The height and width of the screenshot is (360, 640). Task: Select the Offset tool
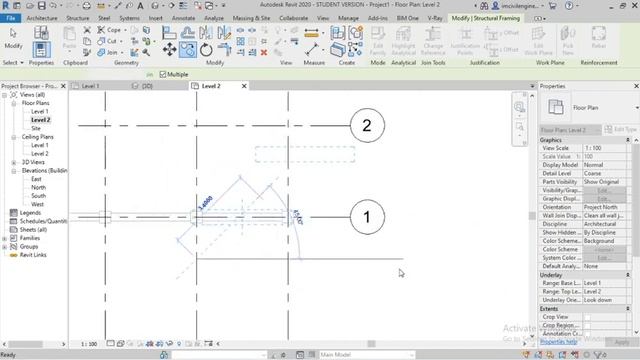(187, 33)
